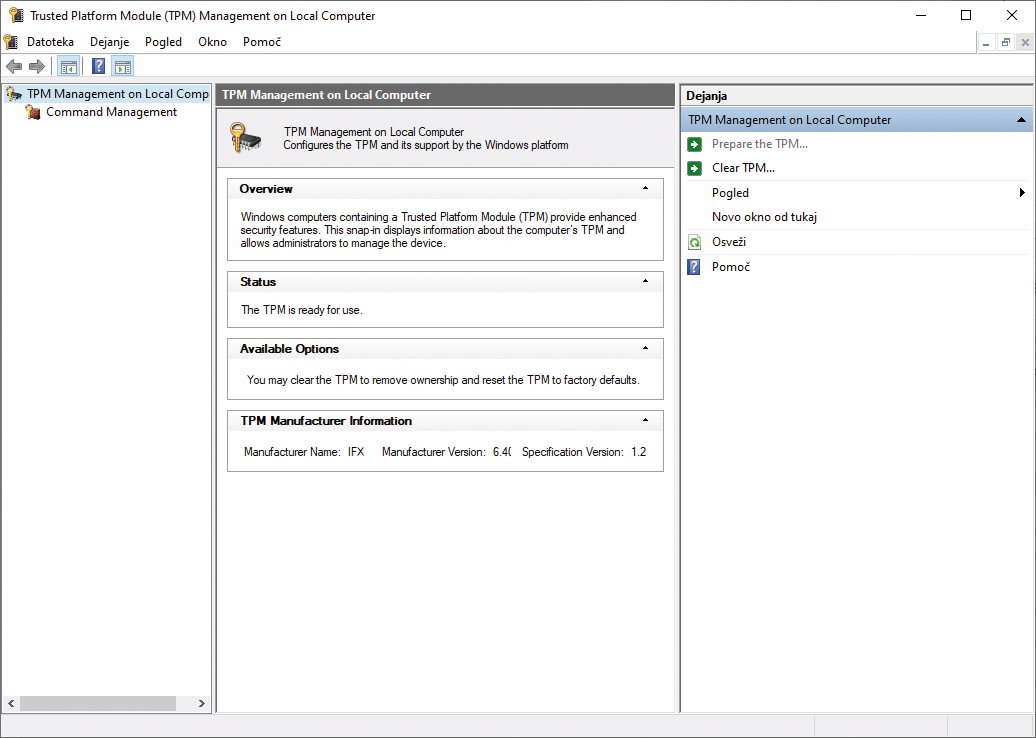Open Help via blue question-mark toolbar icon
1036x738 pixels.
coord(98,66)
